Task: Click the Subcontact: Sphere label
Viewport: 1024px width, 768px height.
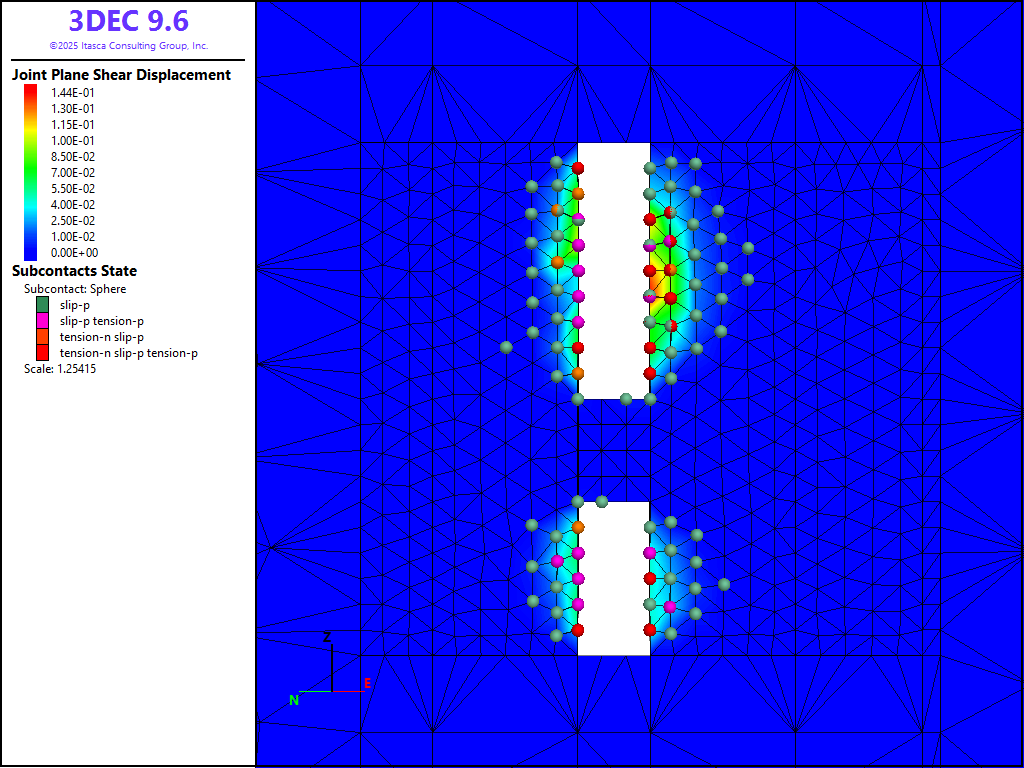Action: (75, 289)
